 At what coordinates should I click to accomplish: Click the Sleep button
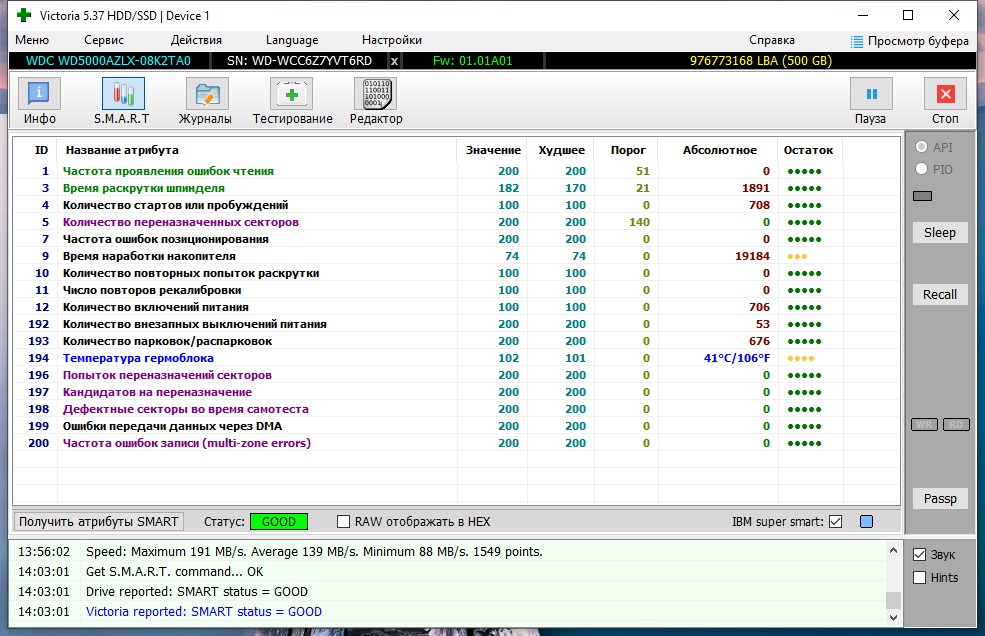coord(940,233)
